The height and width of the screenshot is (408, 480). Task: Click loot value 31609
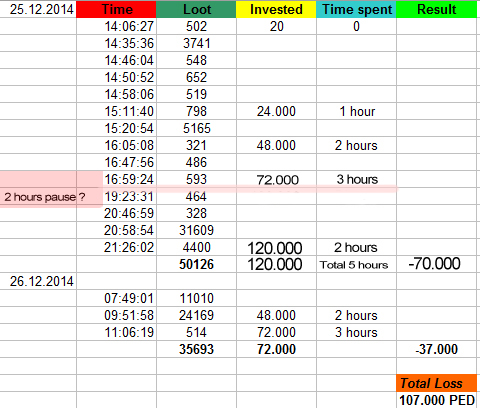[x=196, y=230]
